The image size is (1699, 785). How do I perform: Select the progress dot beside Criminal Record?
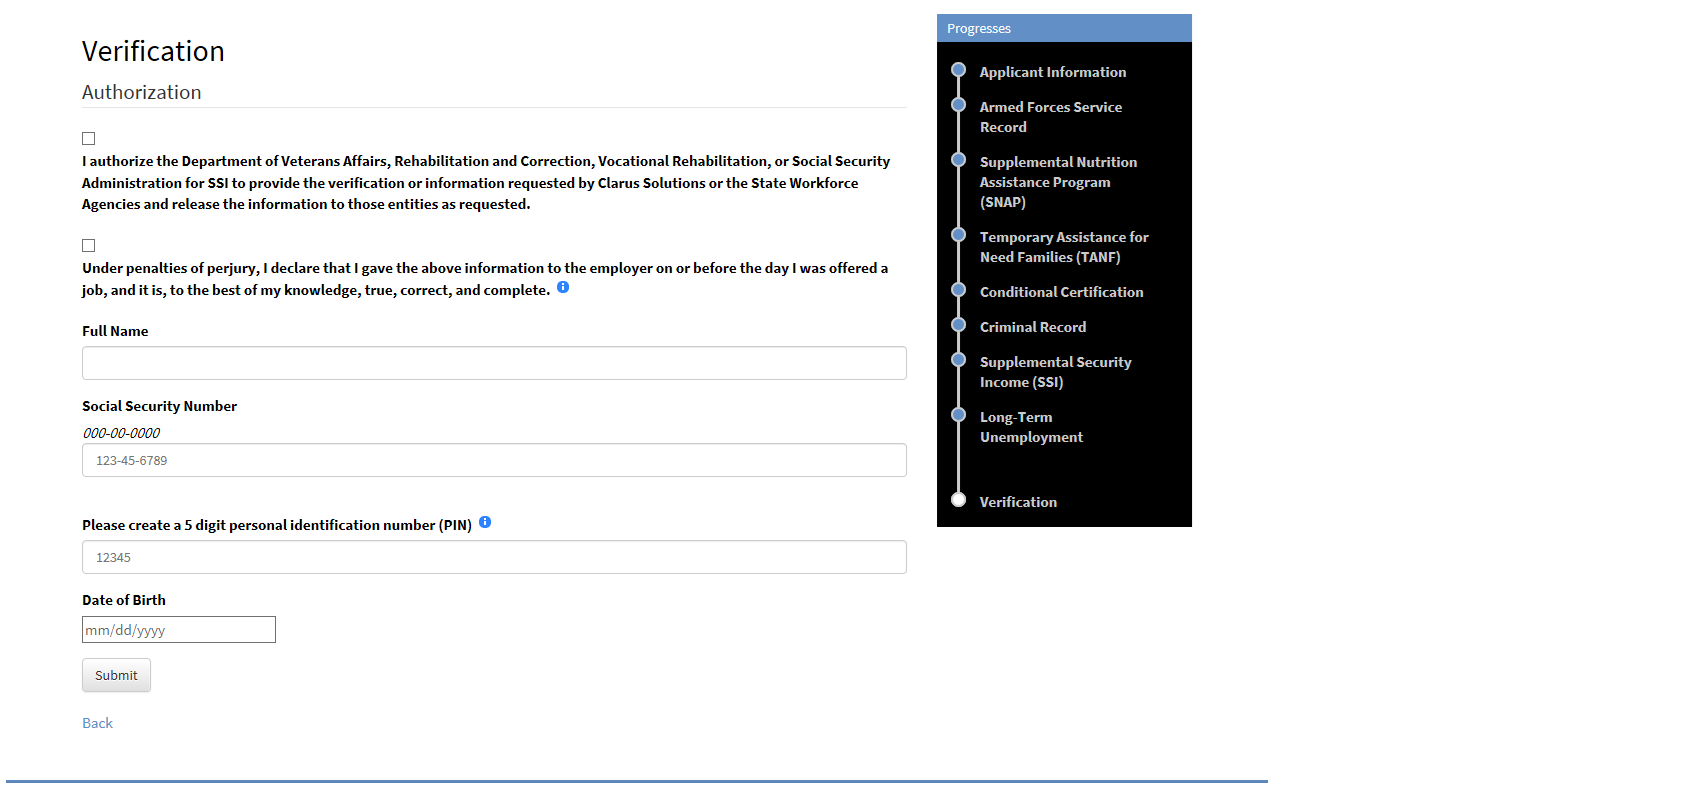click(x=958, y=325)
